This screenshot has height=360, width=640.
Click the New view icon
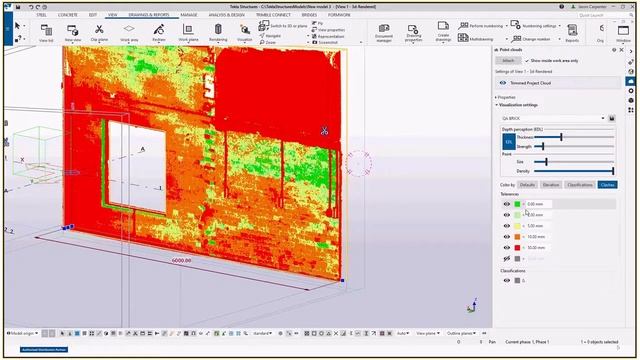coord(73,33)
